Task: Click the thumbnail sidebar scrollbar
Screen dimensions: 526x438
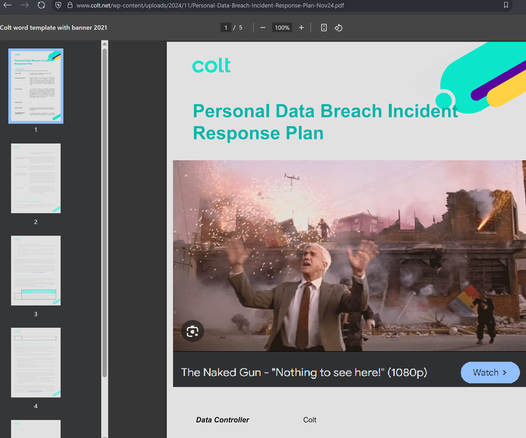Action: 105,213
